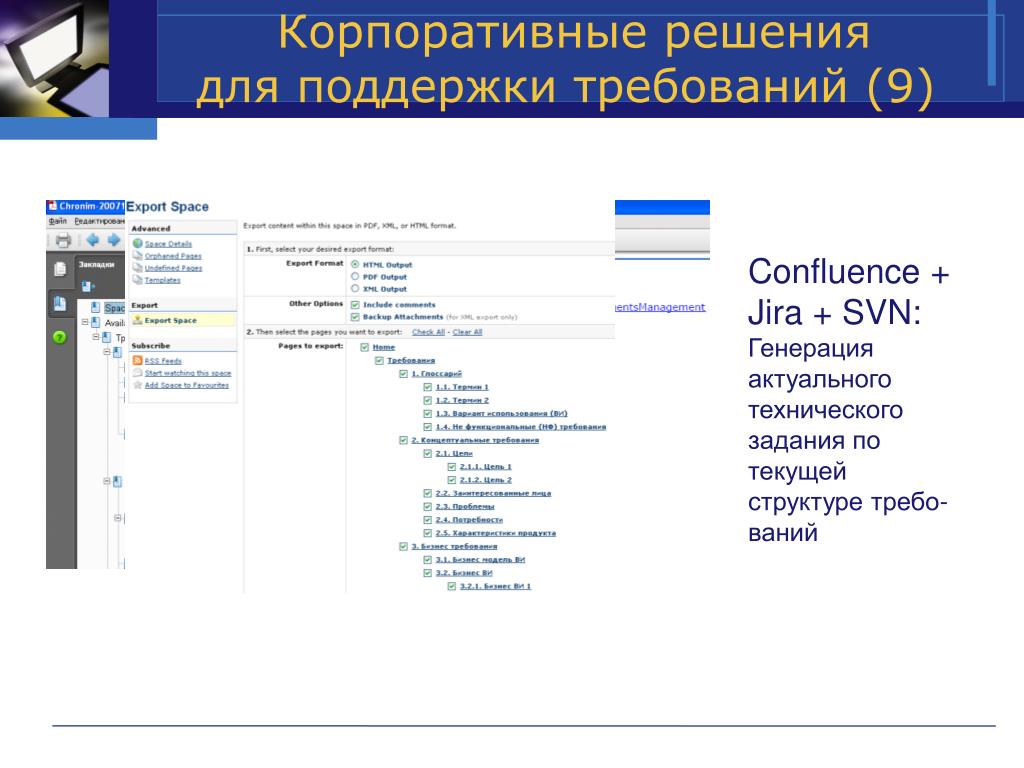Click the globe icon beside Space Details
The width and height of the screenshot is (1024, 768).
click(138, 244)
